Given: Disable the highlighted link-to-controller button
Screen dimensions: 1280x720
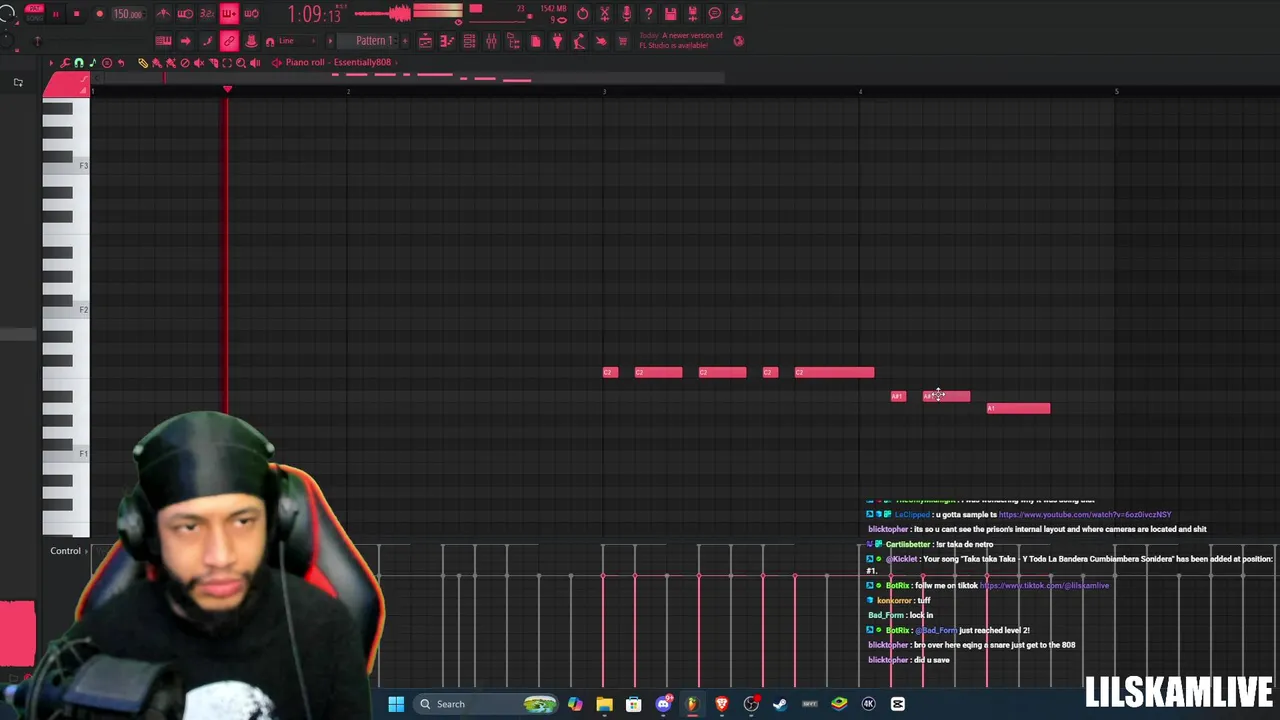Looking at the screenshot, I should click(x=229, y=41).
